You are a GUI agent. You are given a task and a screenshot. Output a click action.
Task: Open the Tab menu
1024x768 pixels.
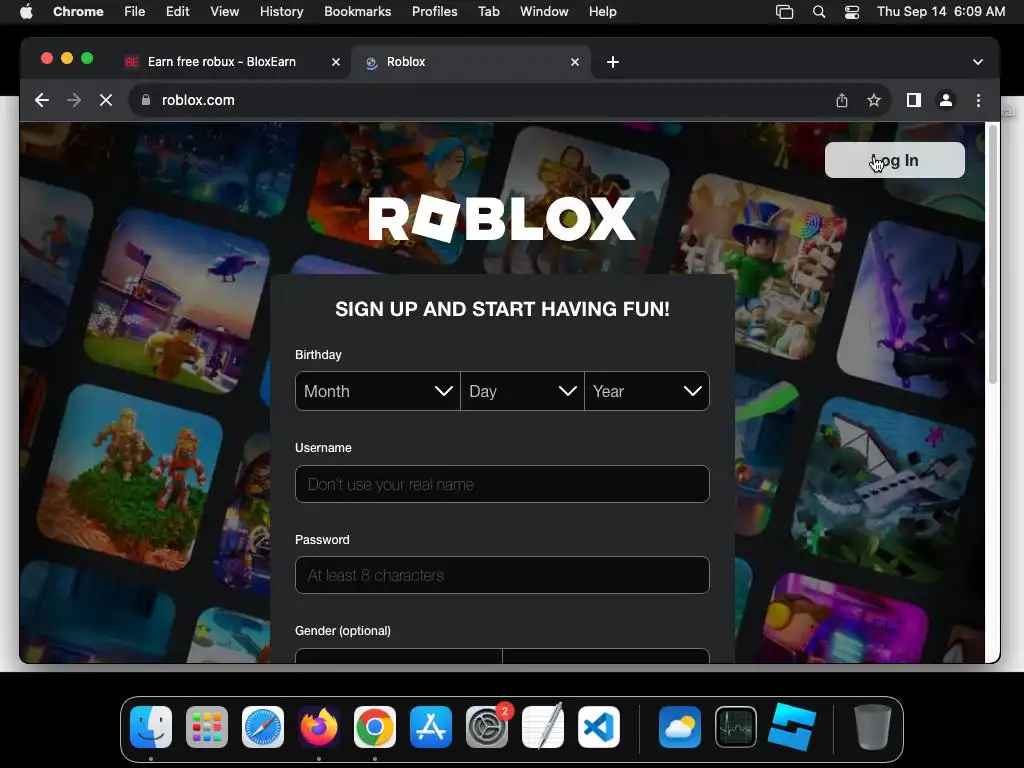[488, 11]
